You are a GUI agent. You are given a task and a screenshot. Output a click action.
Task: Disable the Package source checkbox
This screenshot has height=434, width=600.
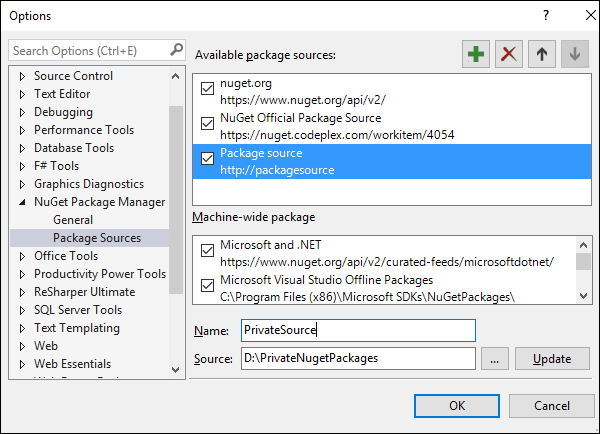pos(207,159)
